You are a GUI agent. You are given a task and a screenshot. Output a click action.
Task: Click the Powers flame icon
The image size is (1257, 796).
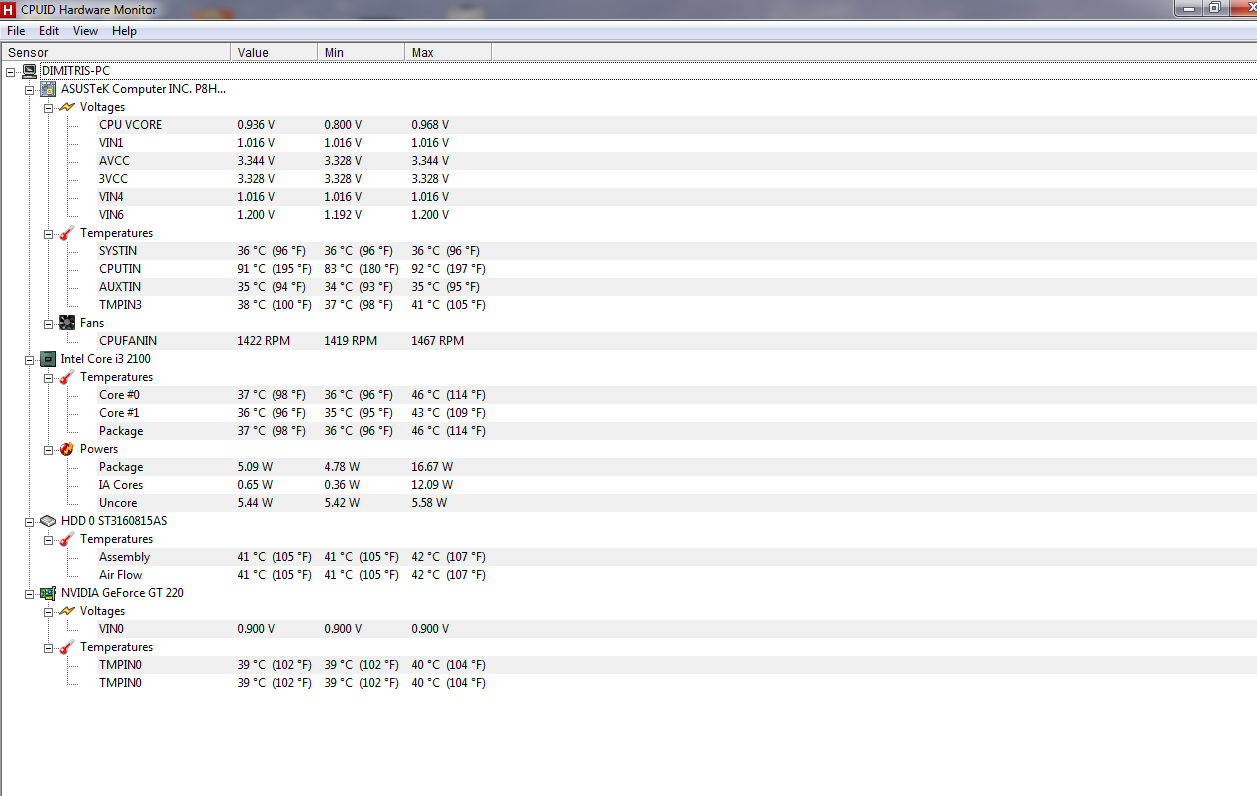click(67, 449)
